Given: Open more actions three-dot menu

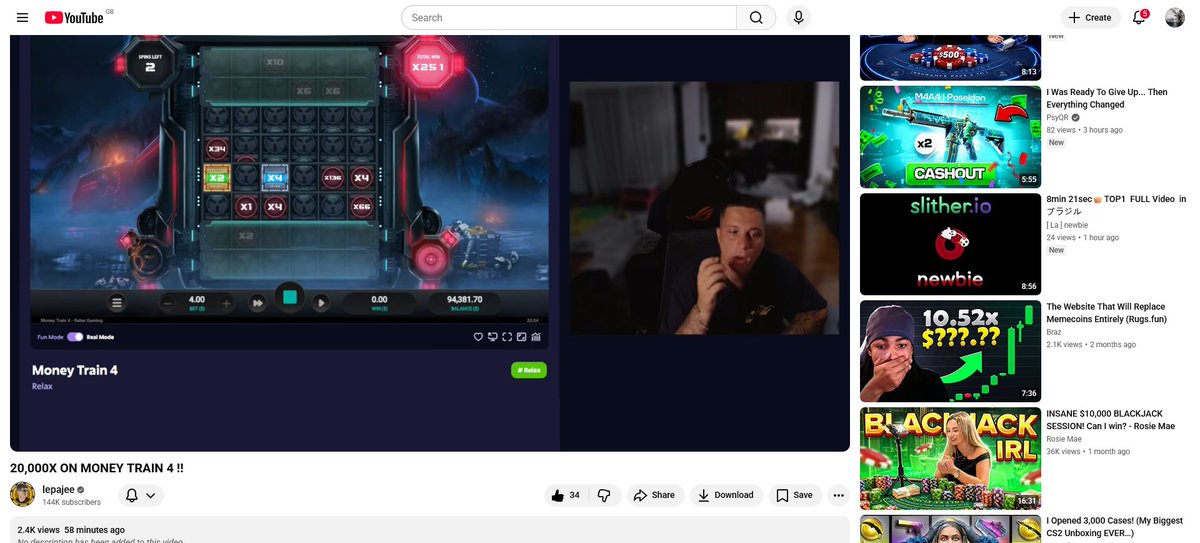Looking at the screenshot, I should point(838,495).
